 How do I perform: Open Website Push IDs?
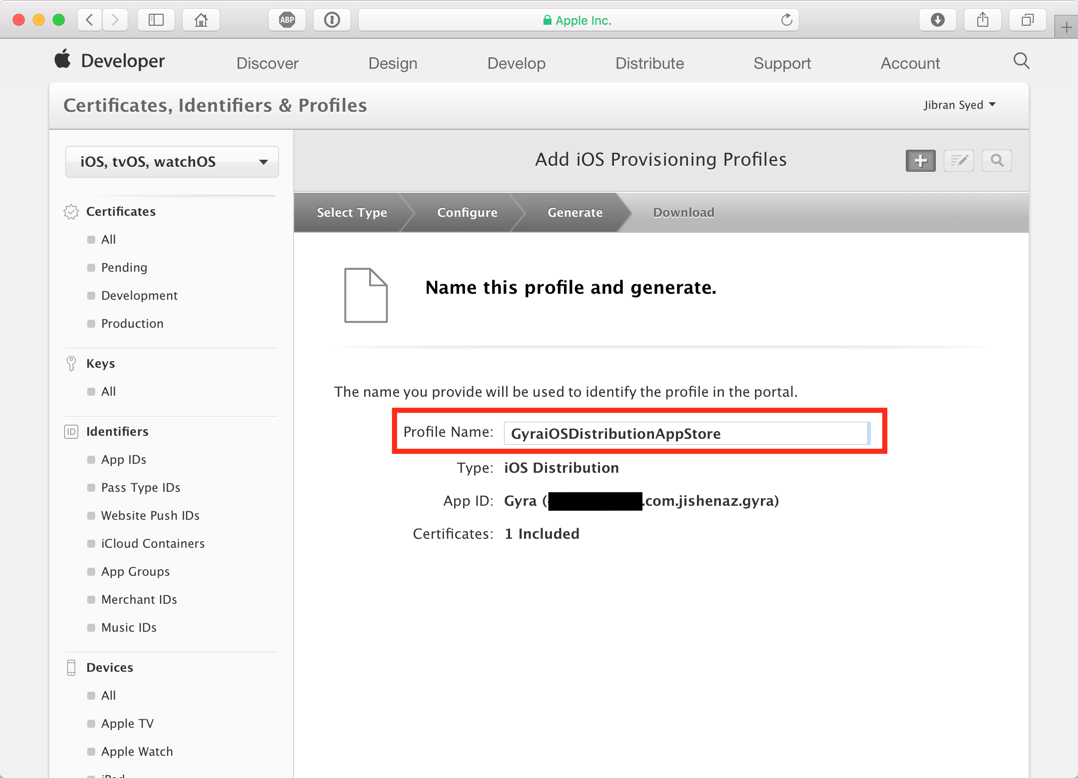click(x=151, y=515)
